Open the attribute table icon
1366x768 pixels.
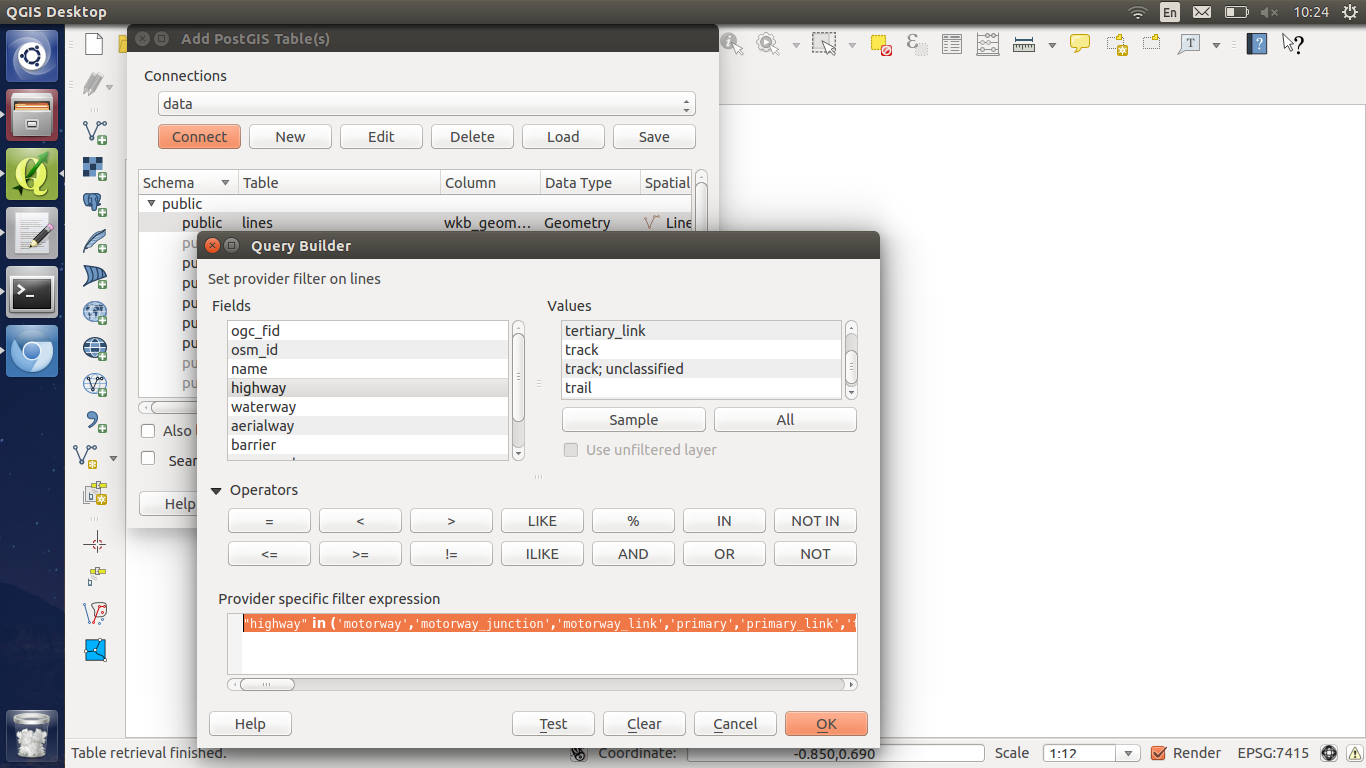coord(951,44)
